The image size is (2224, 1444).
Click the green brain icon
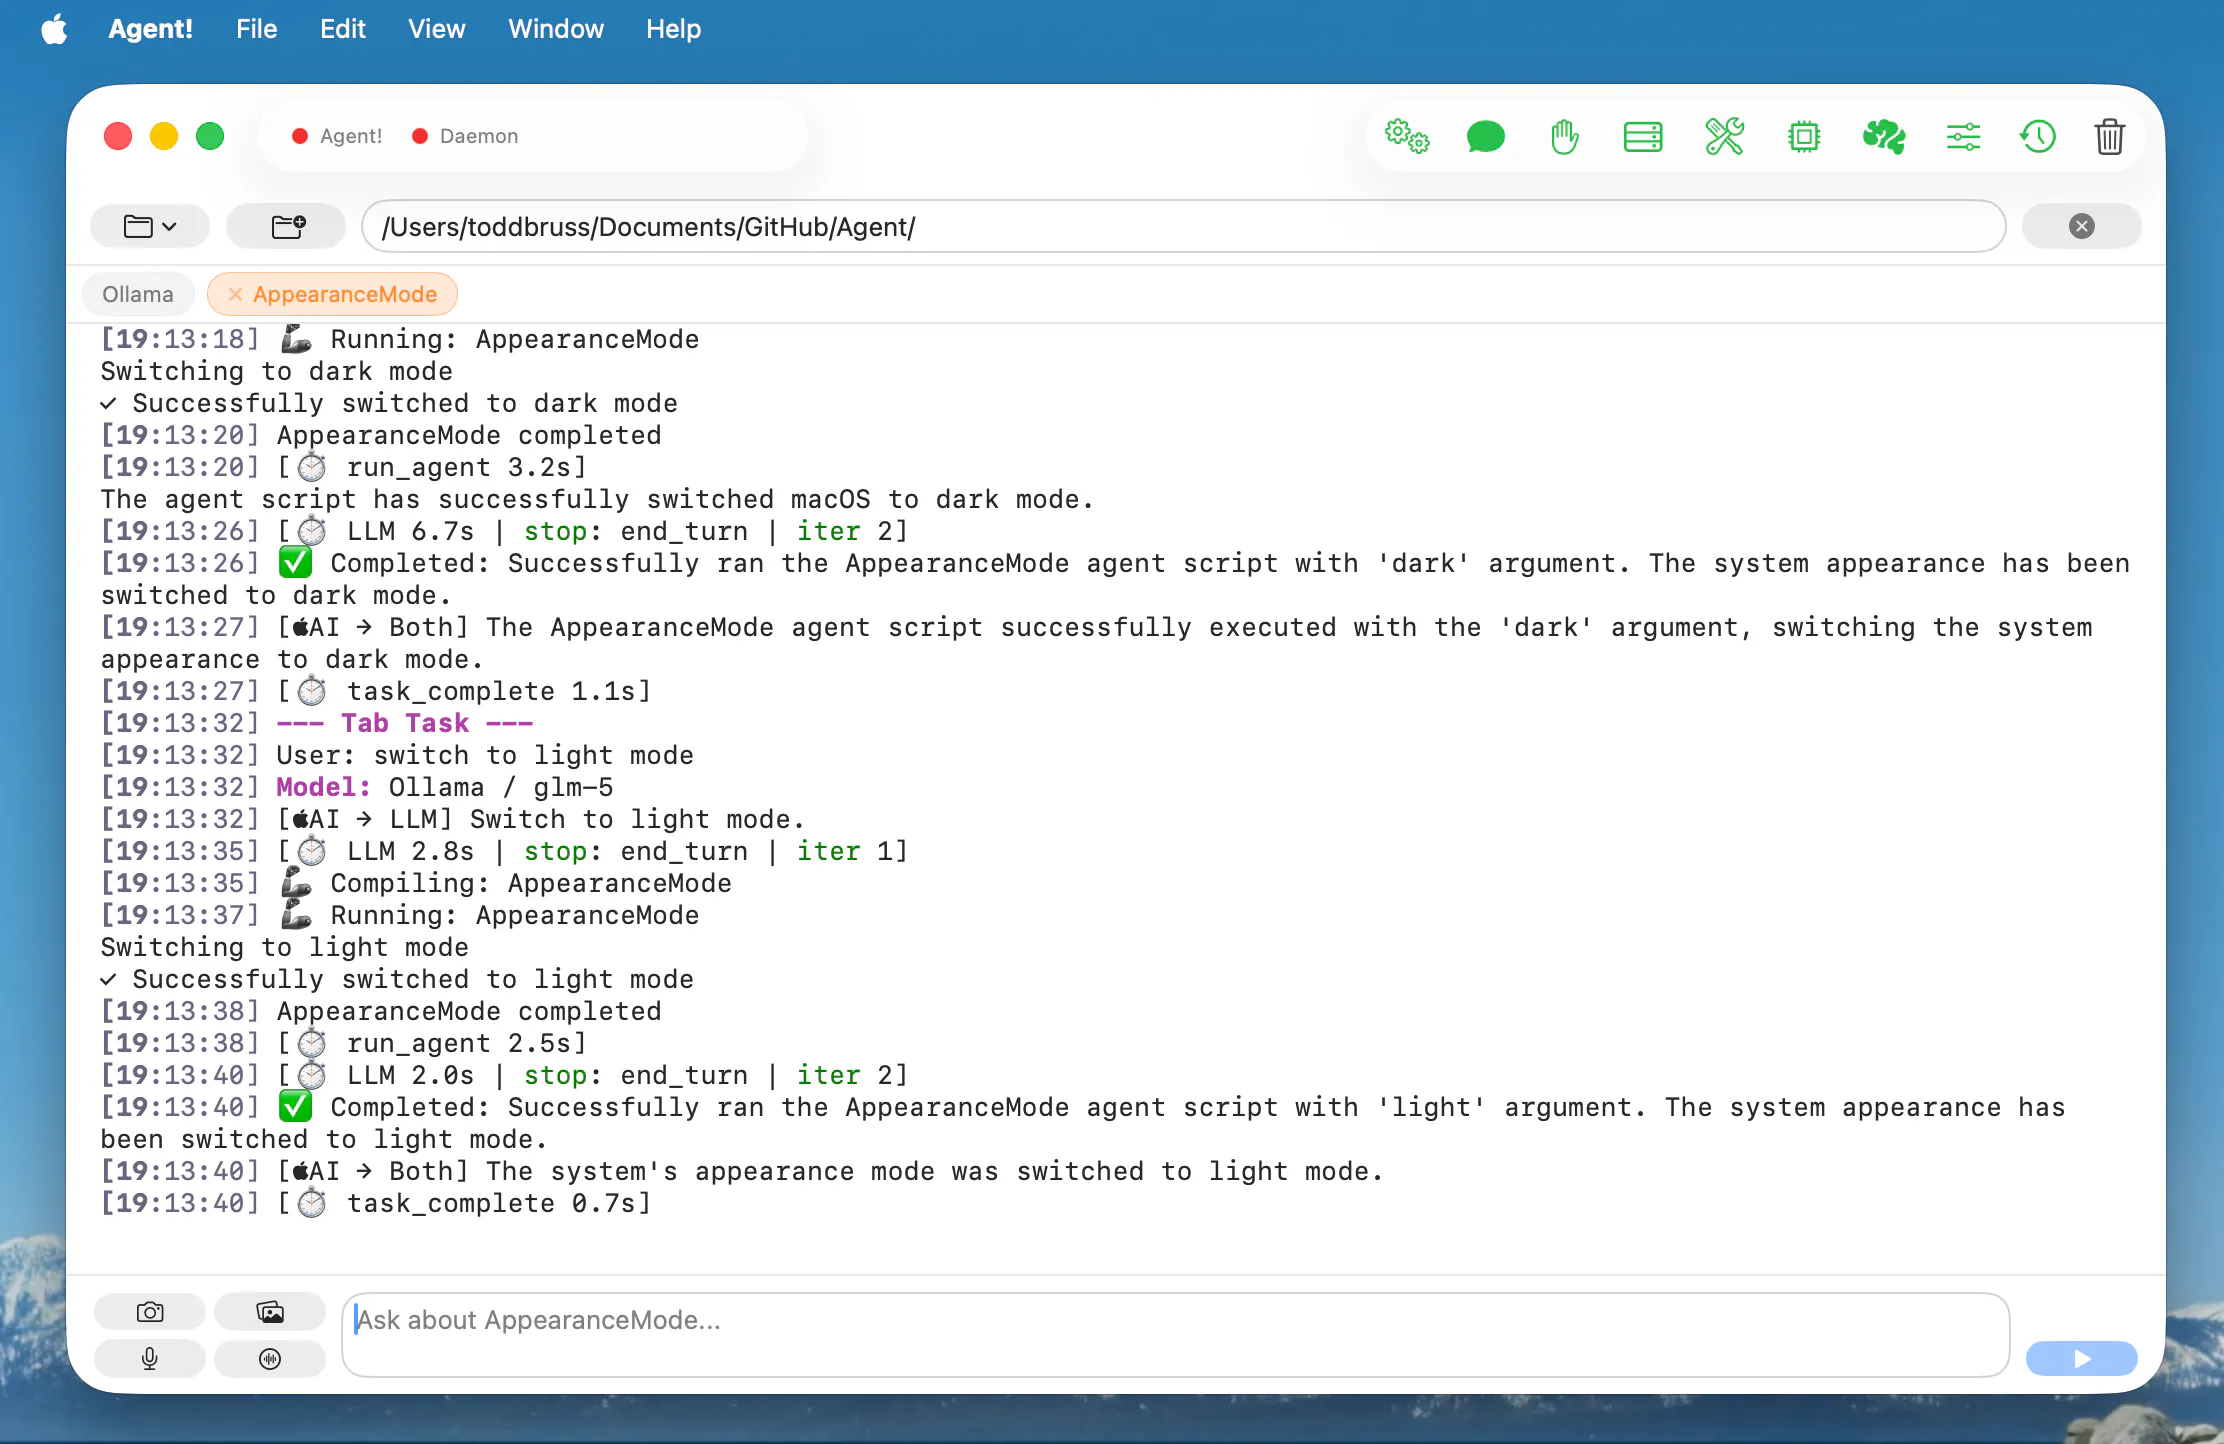click(1884, 136)
